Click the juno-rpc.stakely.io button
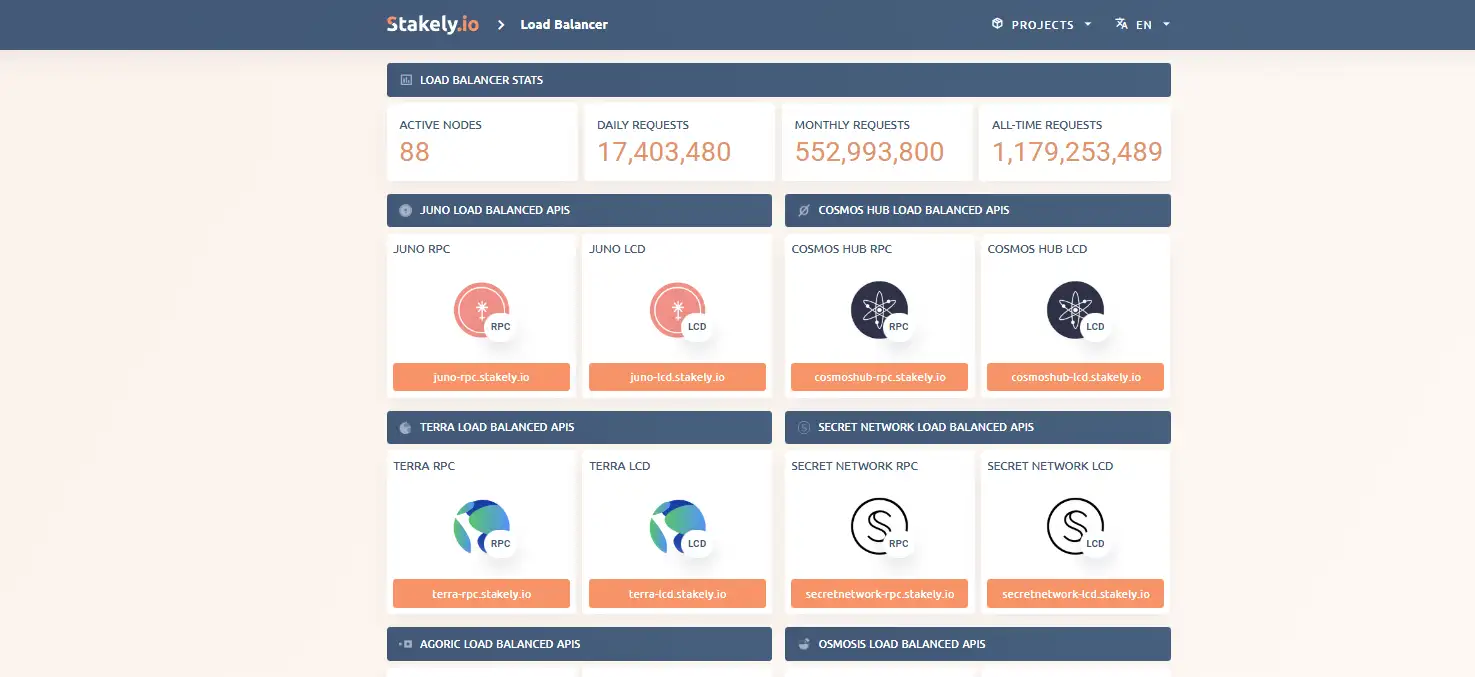1475x677 pixels. coord(481,377)
